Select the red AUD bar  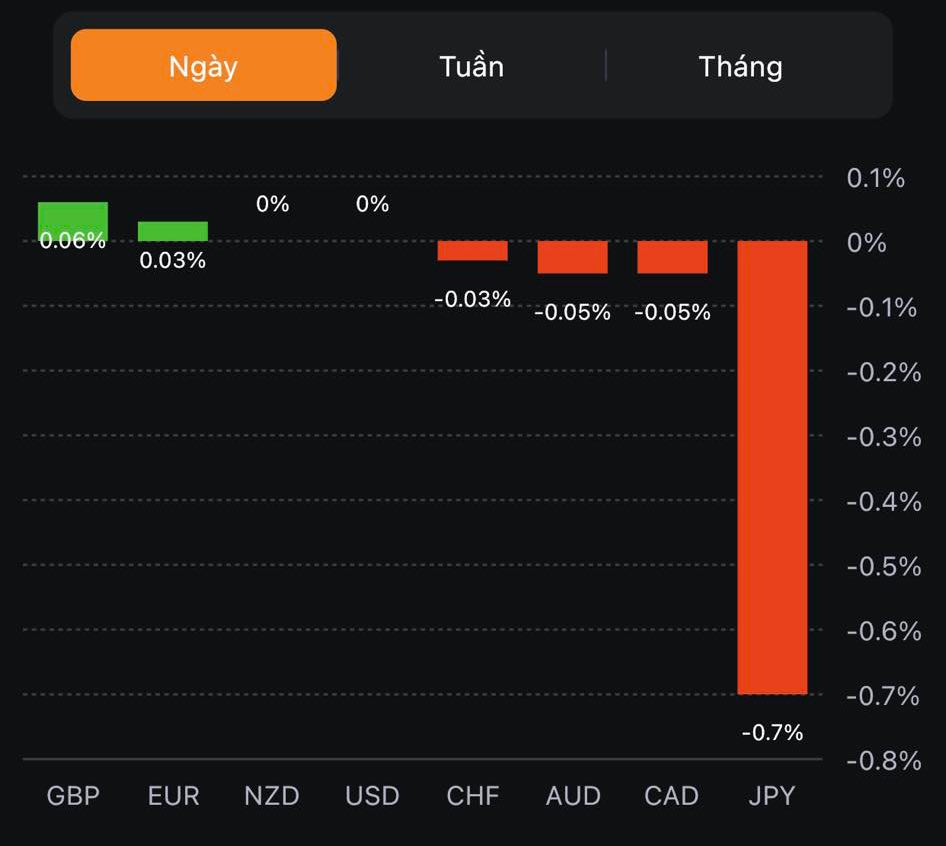click(572, 257)
